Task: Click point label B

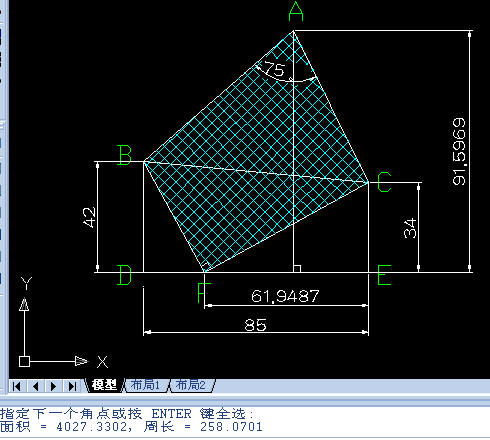Action: (x=125, y=155)
